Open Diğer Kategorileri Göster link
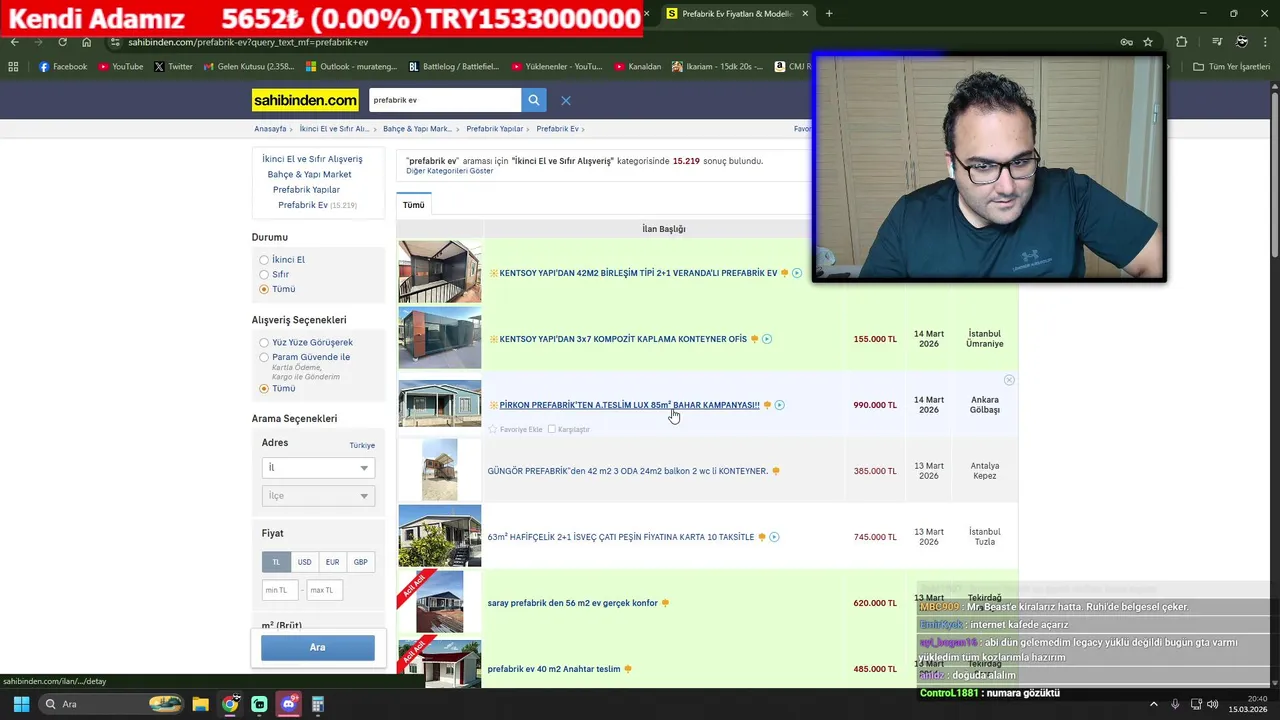1280x720 pixels. click(x=449, y=171)
